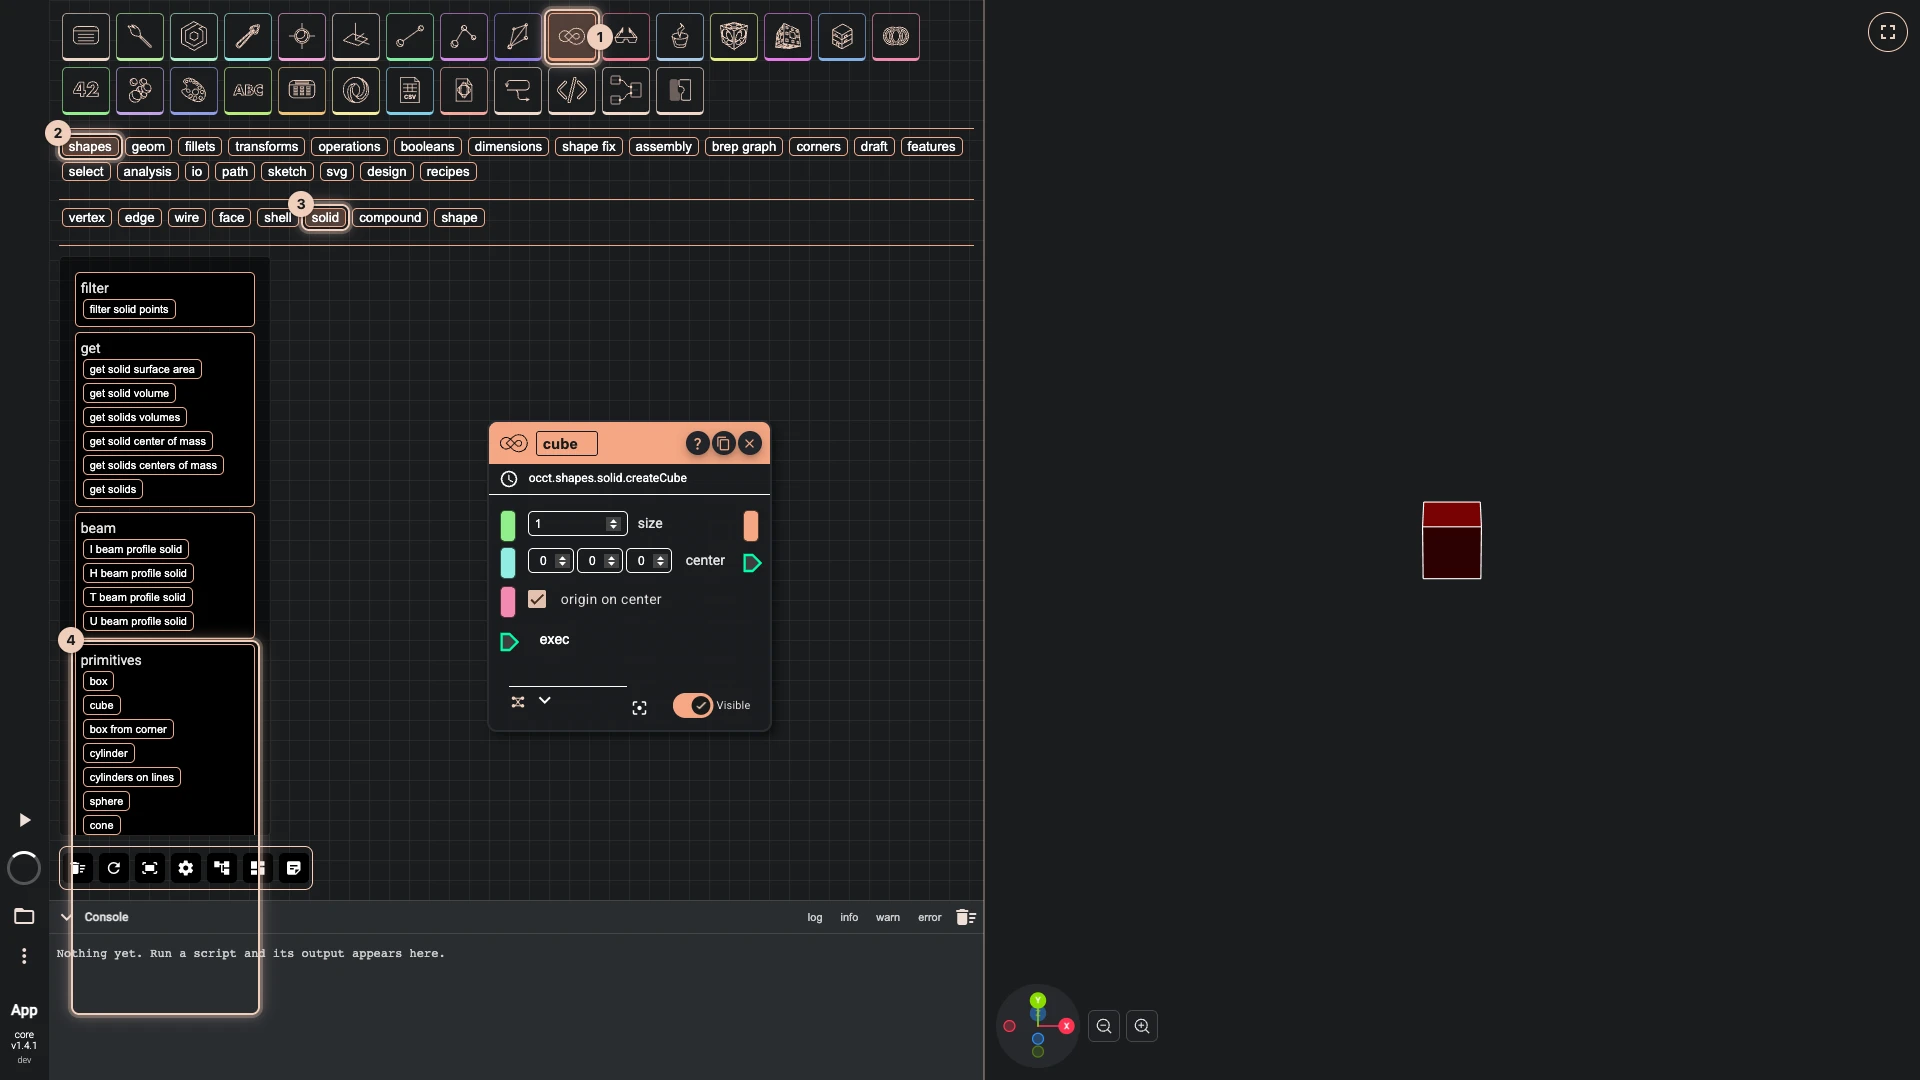Enter fullscreen for the 3D viewport
Viewport: 1920px width, 1080px height.
pyautogui.click(x=1887, y=32)
